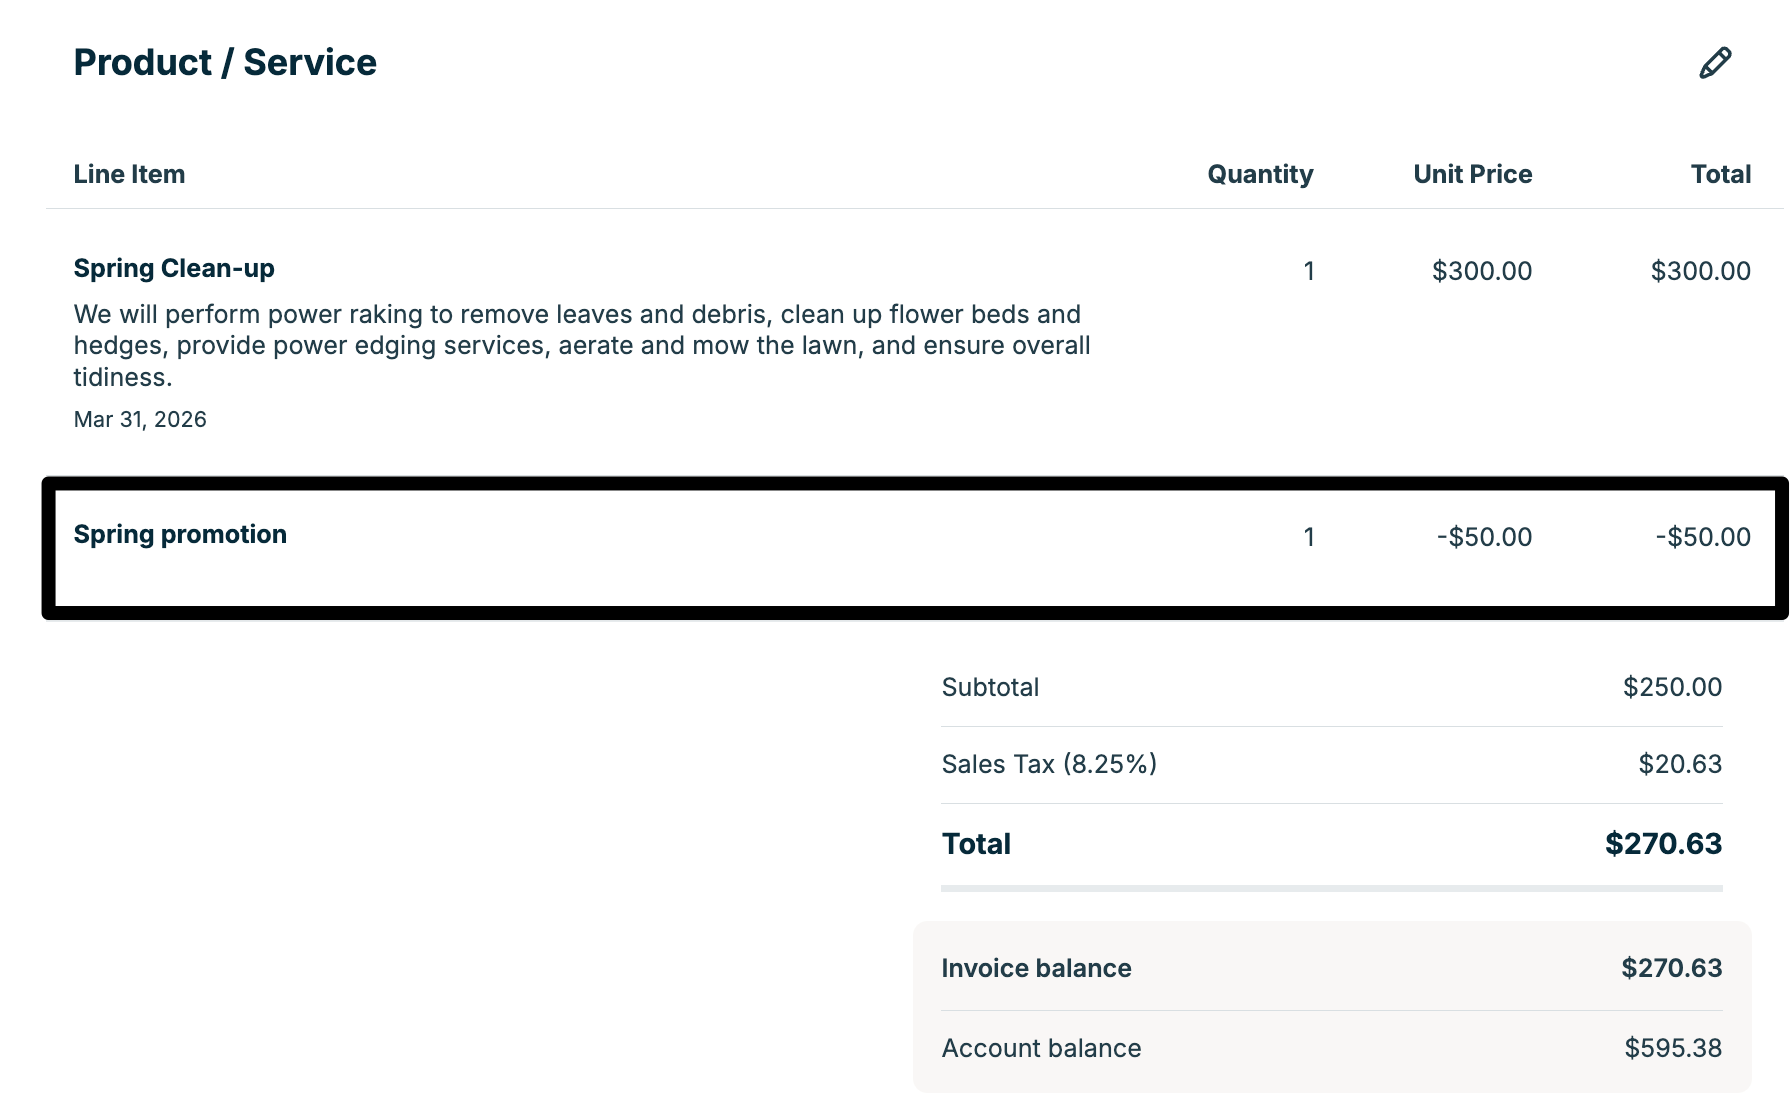Click the Sales Tax (8.25%) label
Screen dimensions: 1790x1120
1049,764
